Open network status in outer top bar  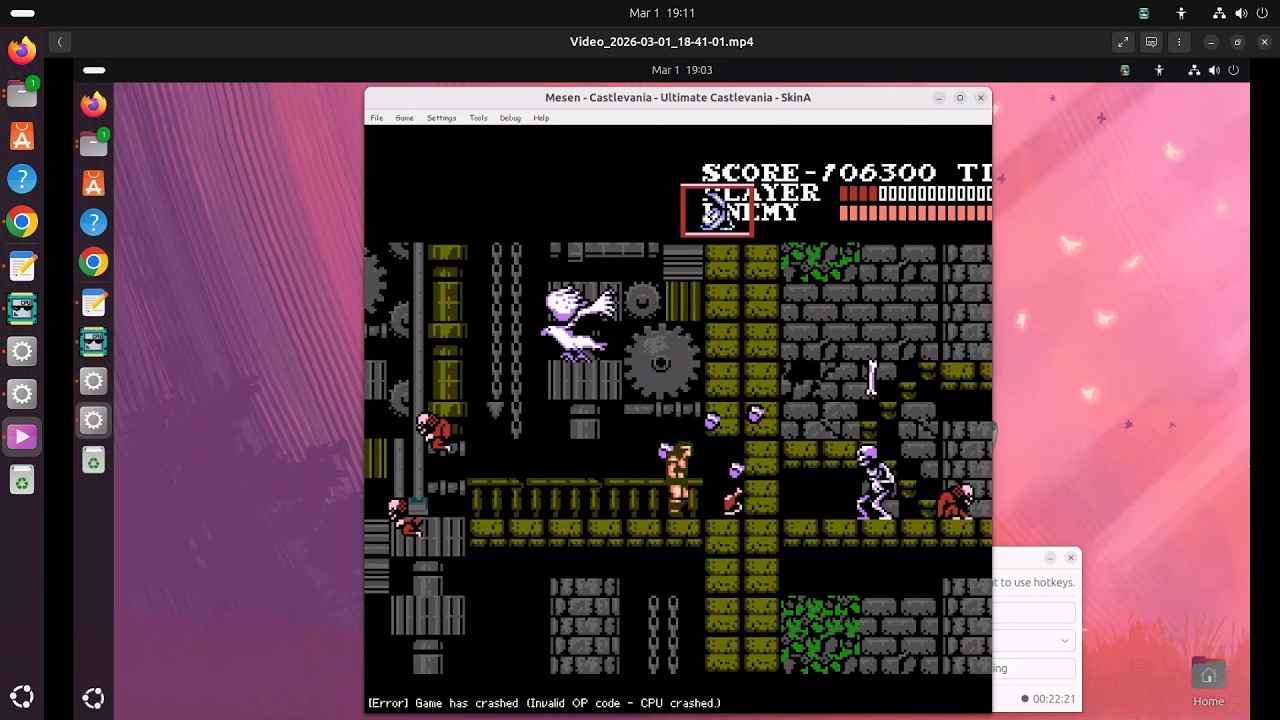(x=1219, y=13)
